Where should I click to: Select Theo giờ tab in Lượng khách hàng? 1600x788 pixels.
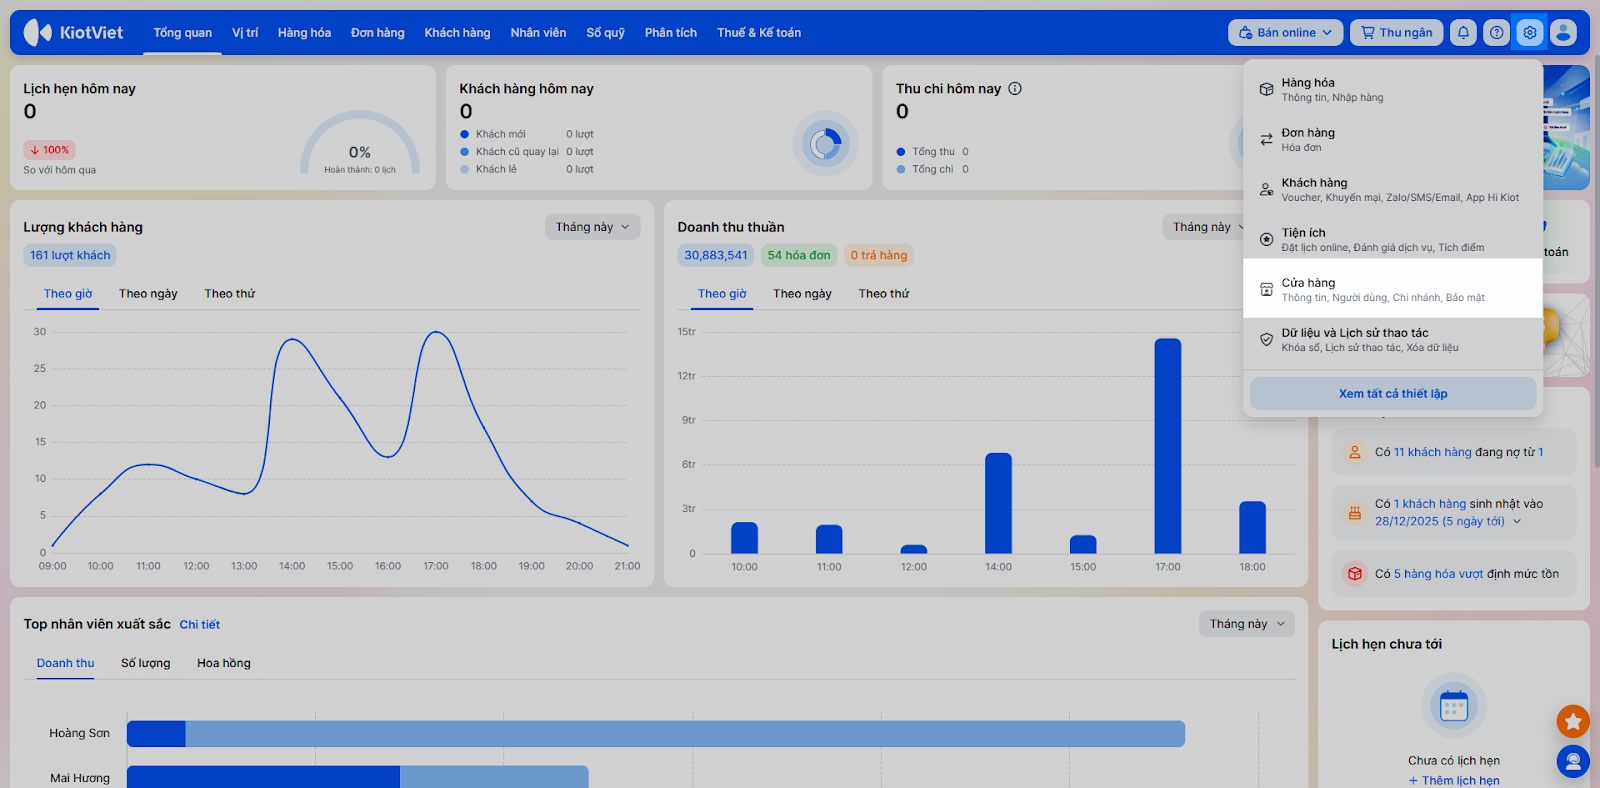click(x=68, y=294)
